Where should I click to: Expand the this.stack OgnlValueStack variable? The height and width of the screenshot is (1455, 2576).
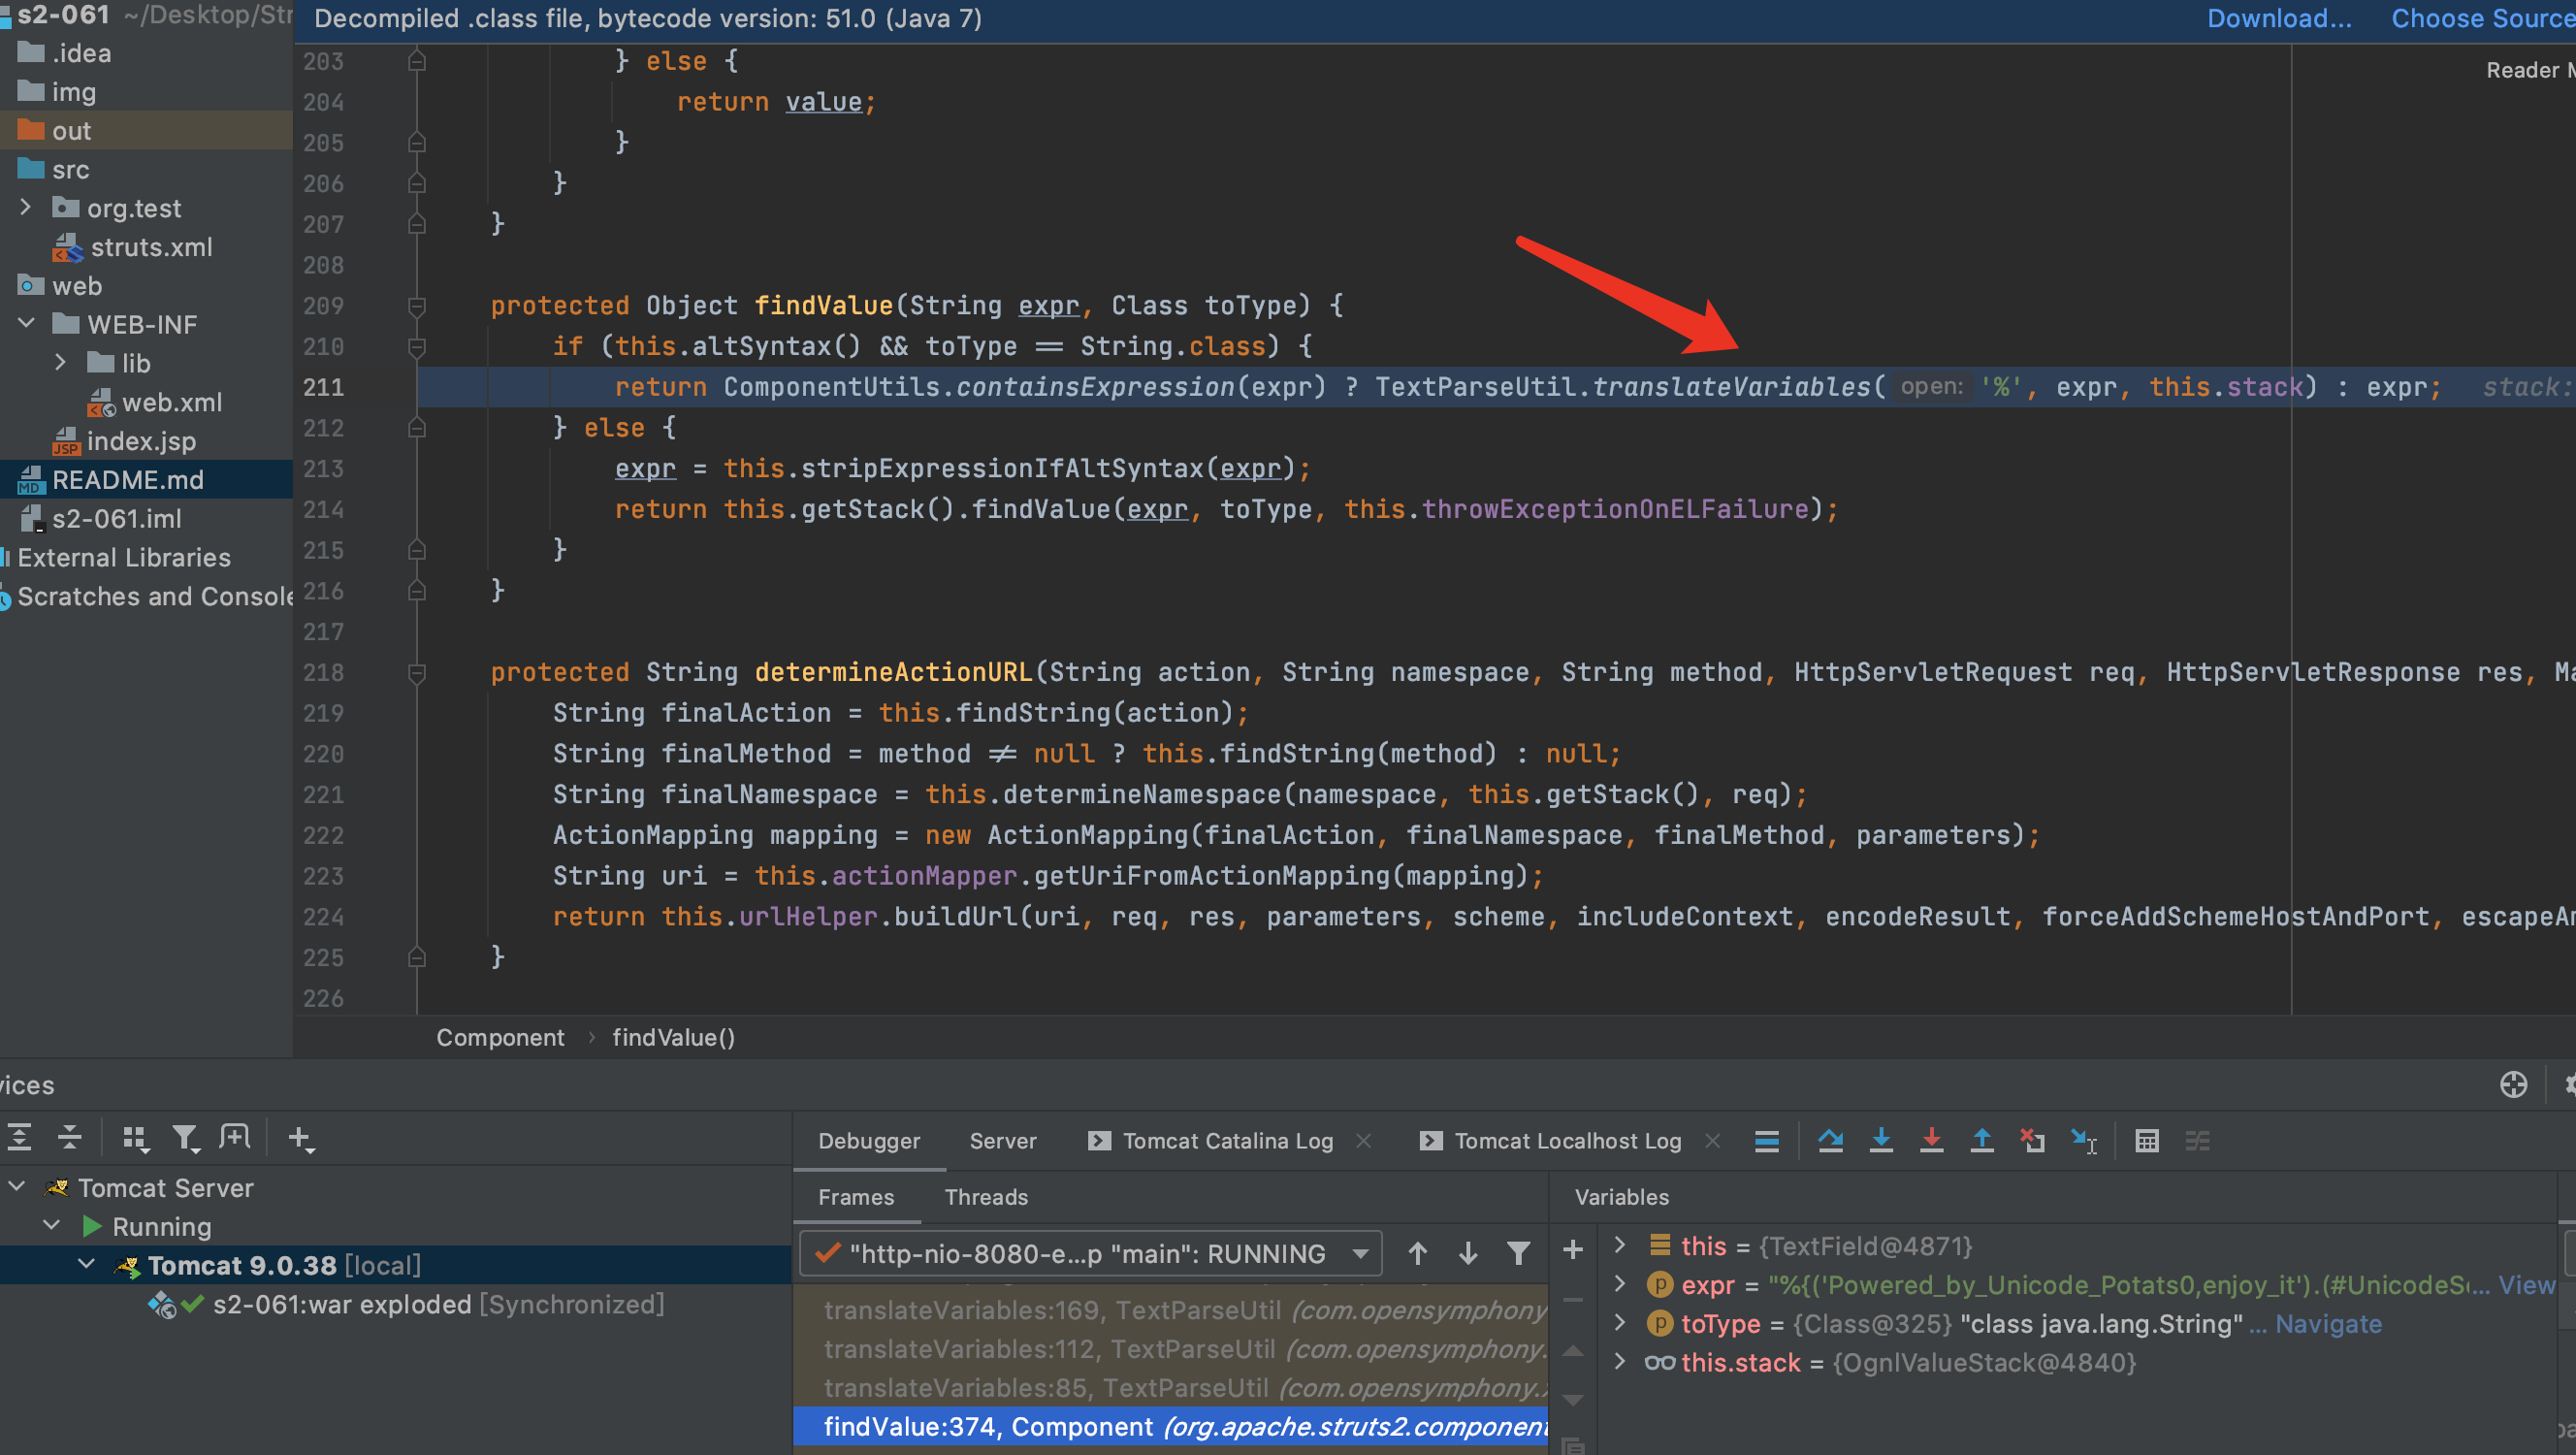point(1620,1362)
